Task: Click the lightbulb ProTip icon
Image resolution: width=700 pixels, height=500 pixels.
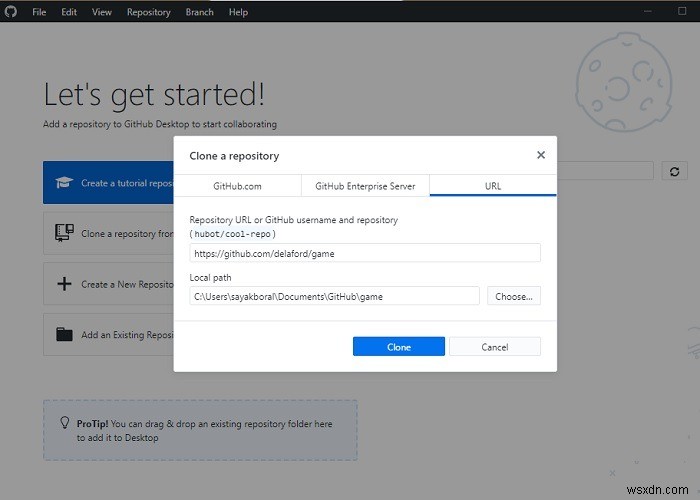Action: click(x=65, y=423)
